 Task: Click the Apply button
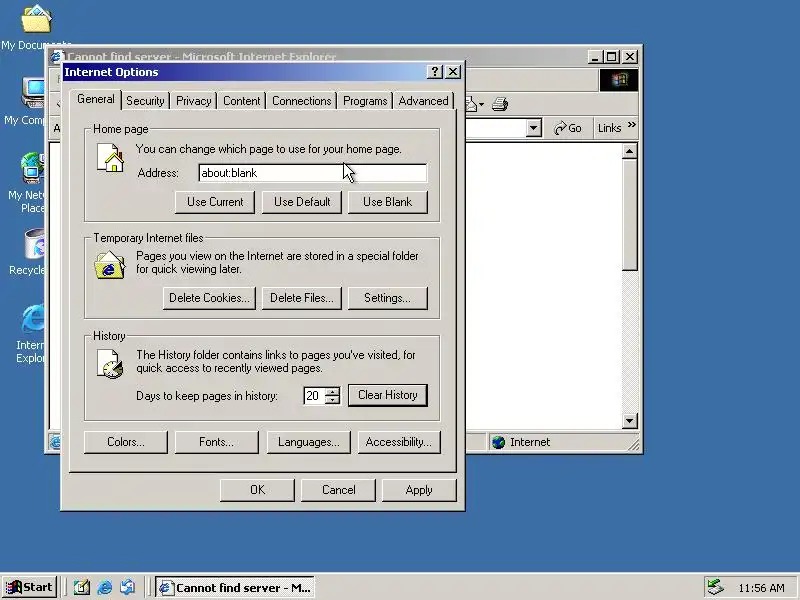pos(419,490)
